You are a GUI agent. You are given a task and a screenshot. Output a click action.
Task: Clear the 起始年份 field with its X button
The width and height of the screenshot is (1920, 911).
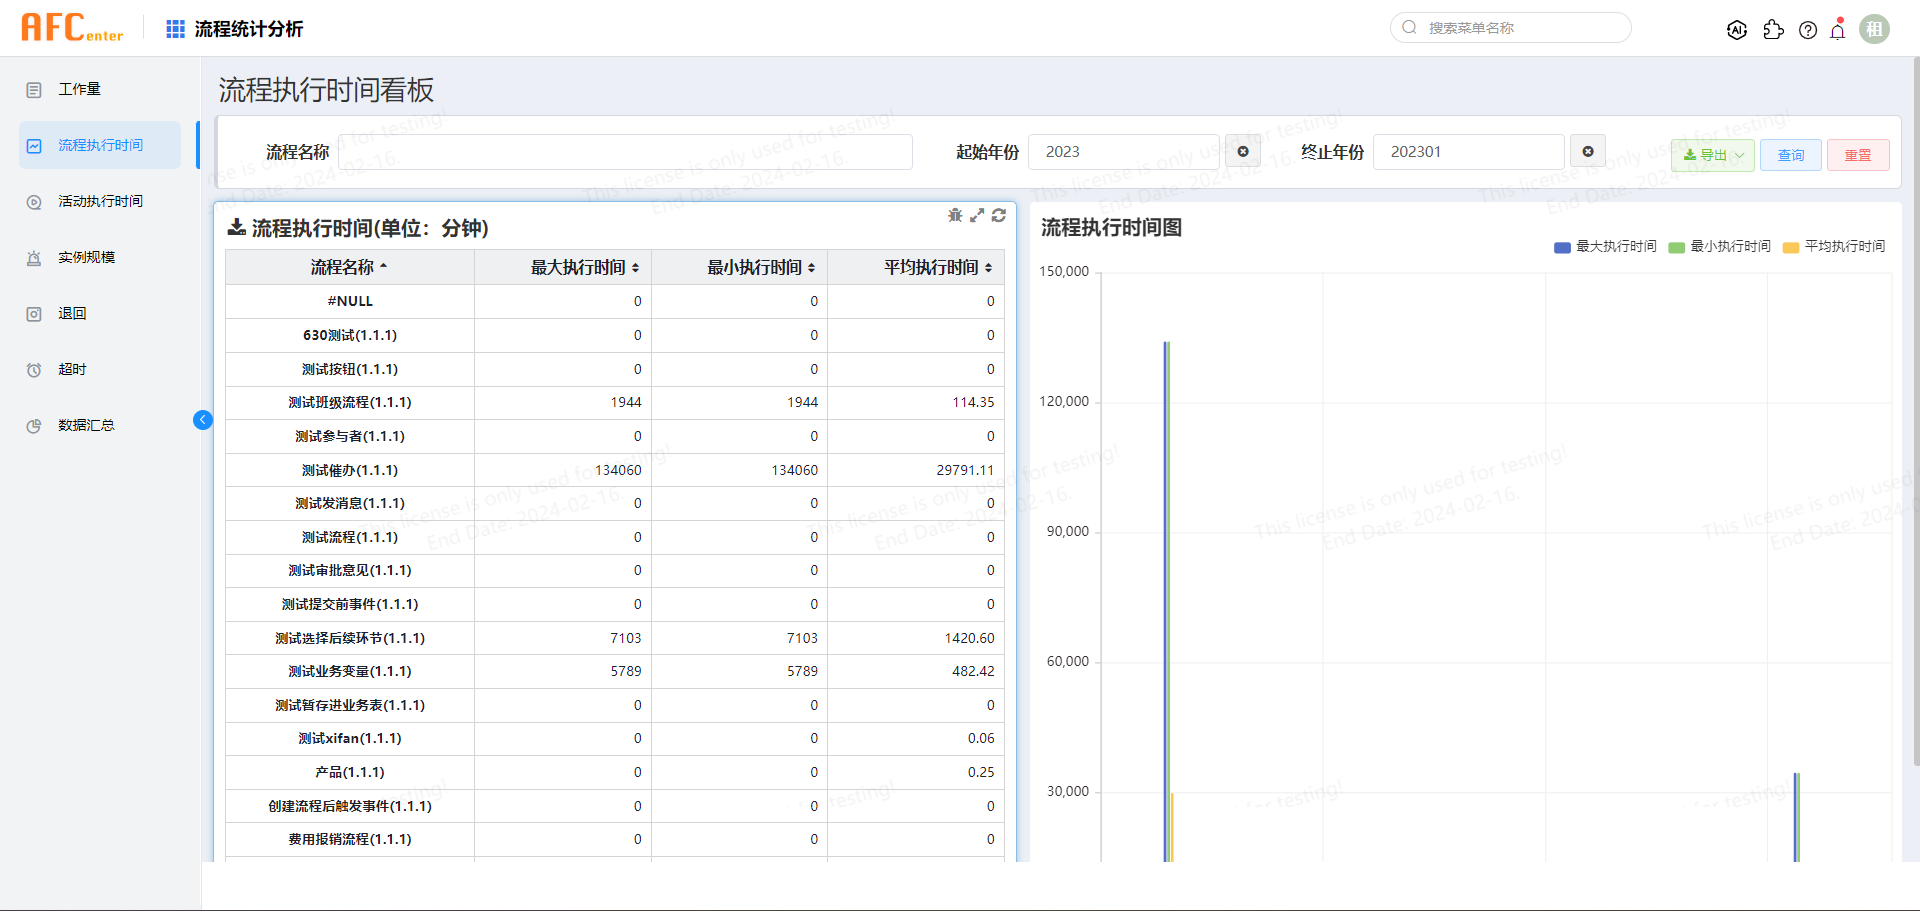coord(1243,152)
